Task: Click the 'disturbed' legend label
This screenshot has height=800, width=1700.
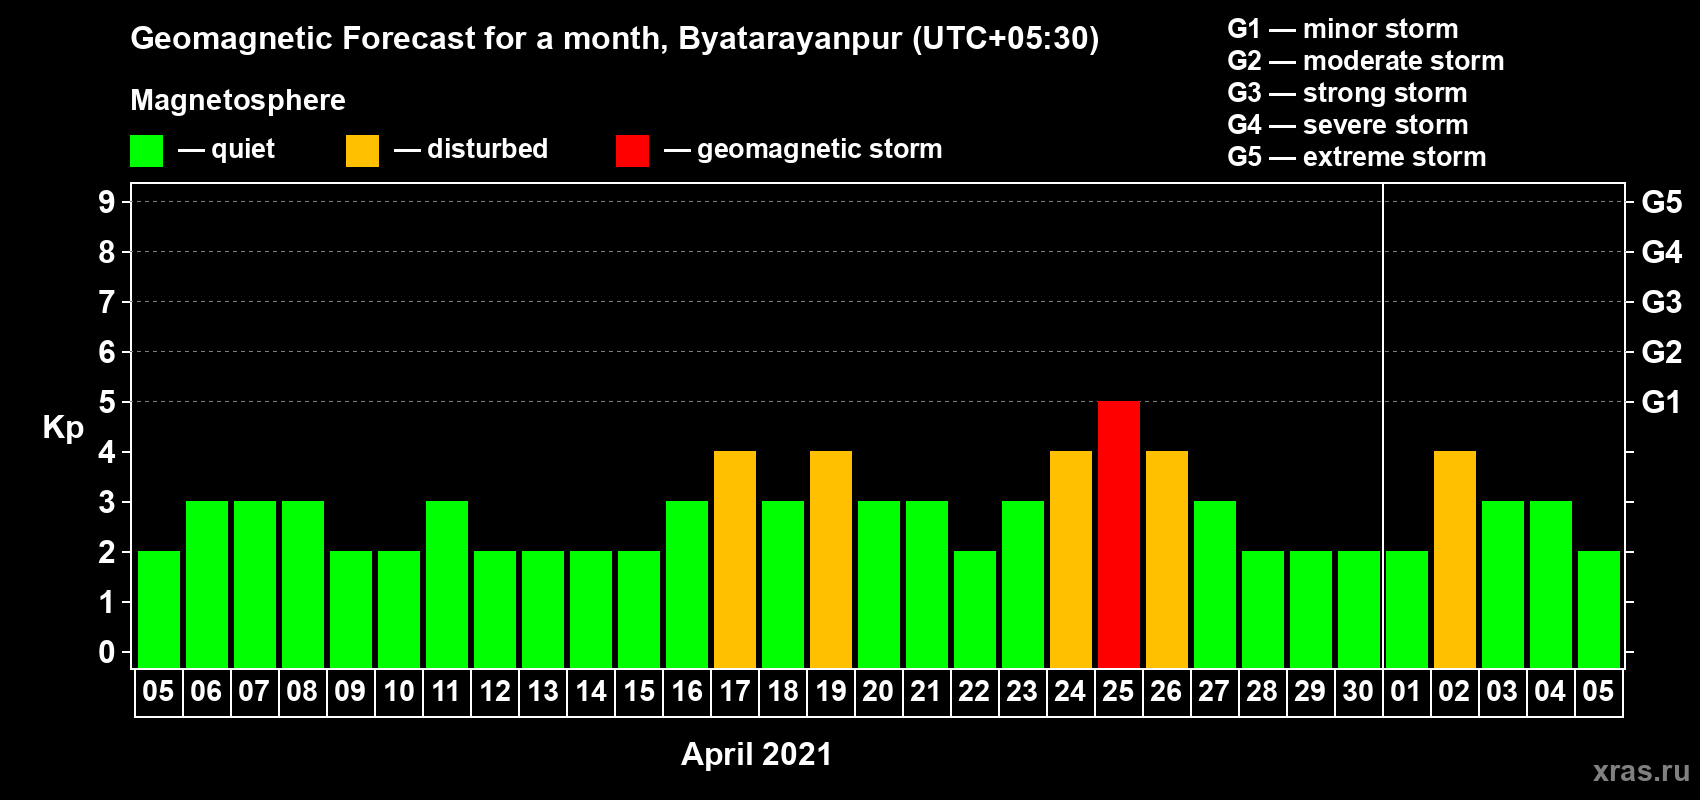Action: pos(487,149)
